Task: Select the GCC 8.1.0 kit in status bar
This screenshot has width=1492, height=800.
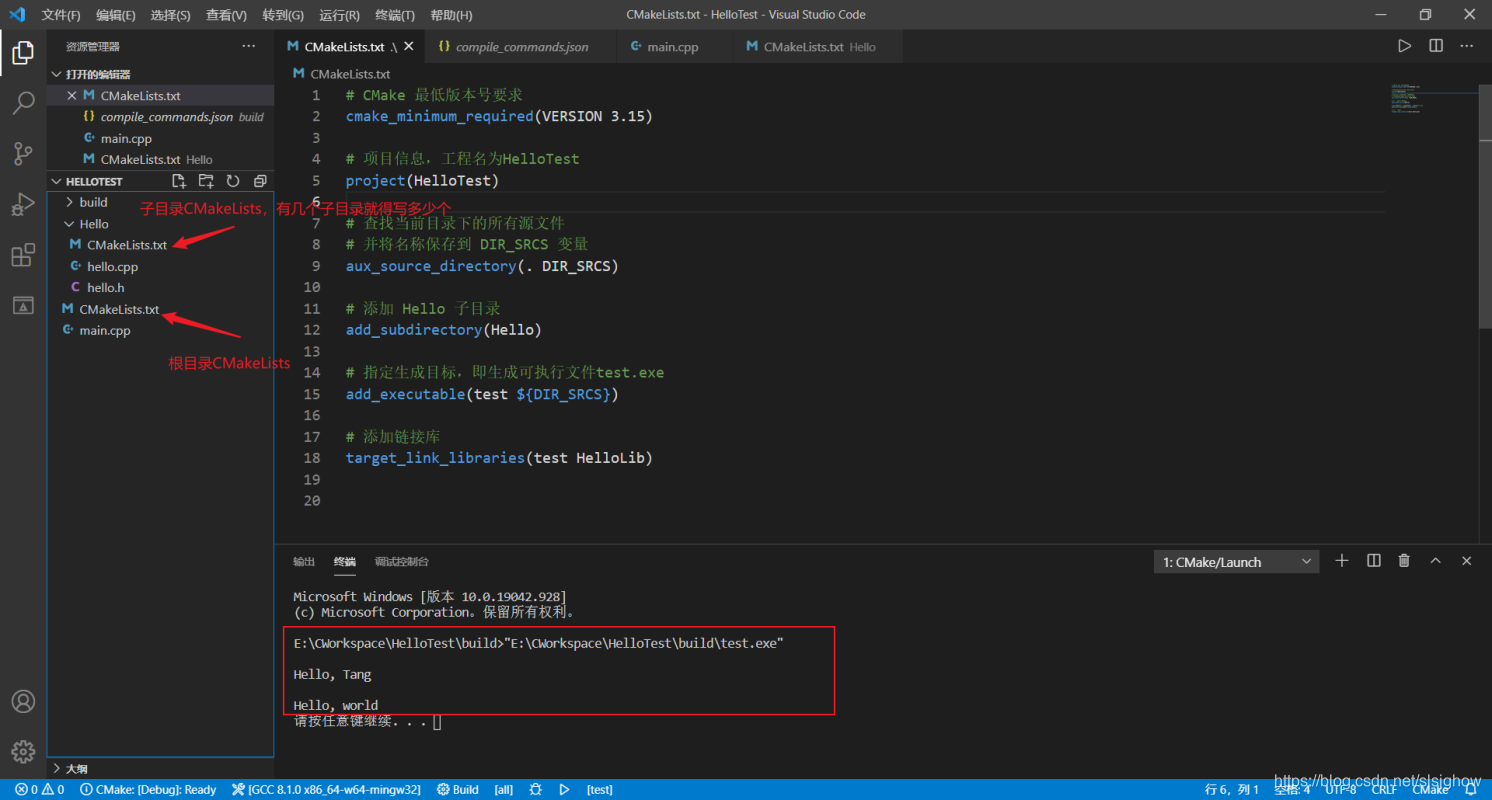Action: tap(326, 789)
